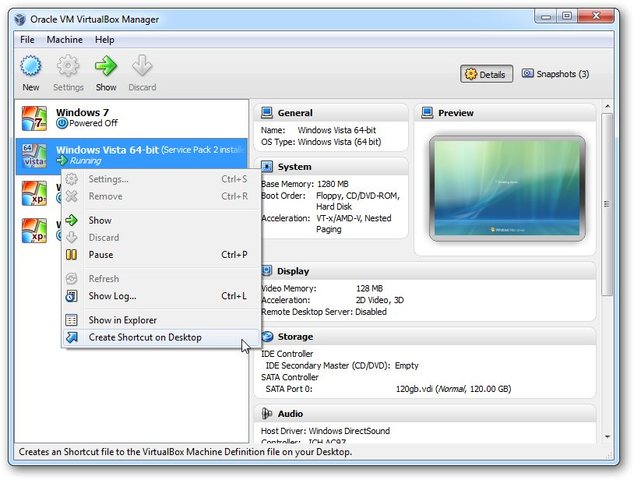Minimize the VirtualBox Manager window
634x480 pixels.
[546, 17]
